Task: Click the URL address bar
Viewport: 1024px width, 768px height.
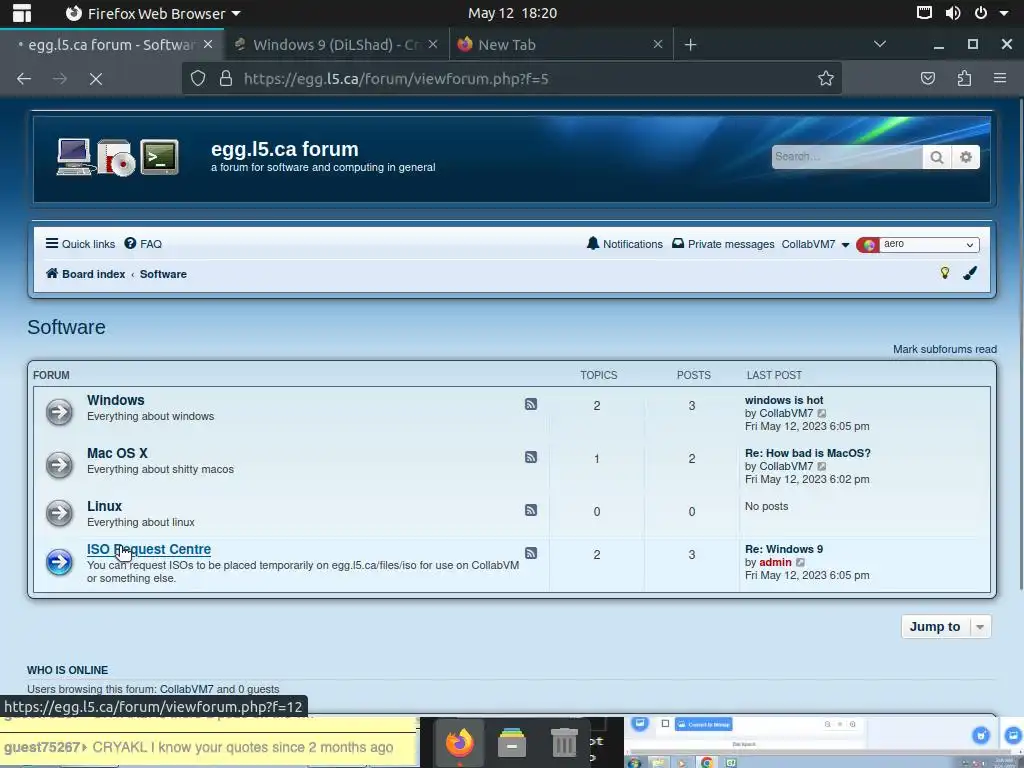Action: tap(511, 79)
